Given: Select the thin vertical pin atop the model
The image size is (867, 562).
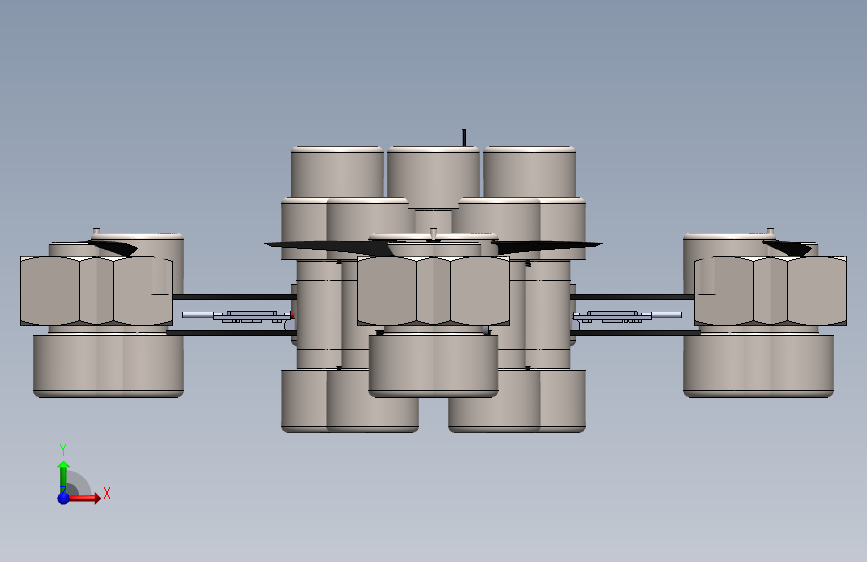Looking at the screenshot, I should pyautogui.click(x=464, y=138).
